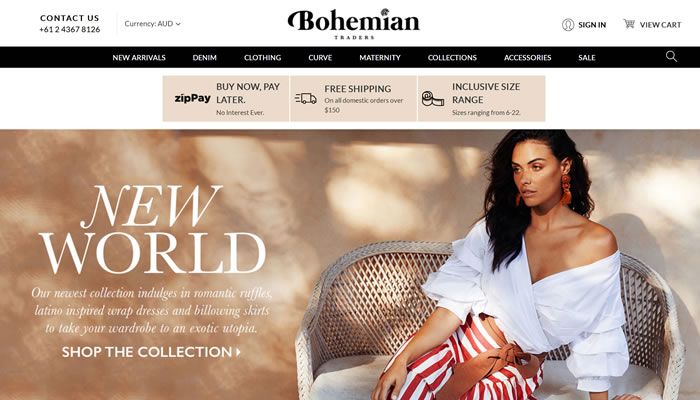
Task: Click the contact phone number
Action: click(x=70, y=29)
